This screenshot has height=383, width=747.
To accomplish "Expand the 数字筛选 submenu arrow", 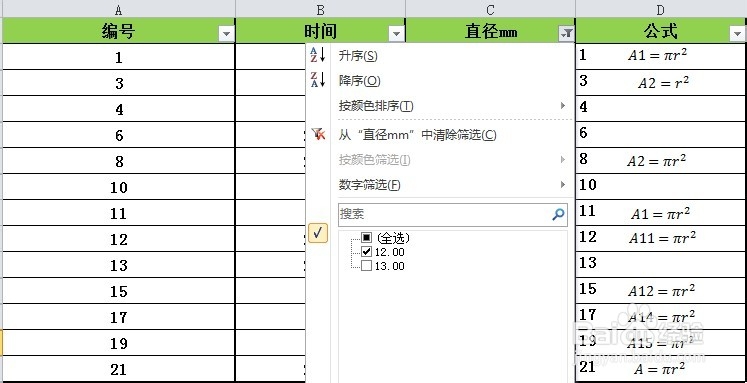I will tap(563, 184).
